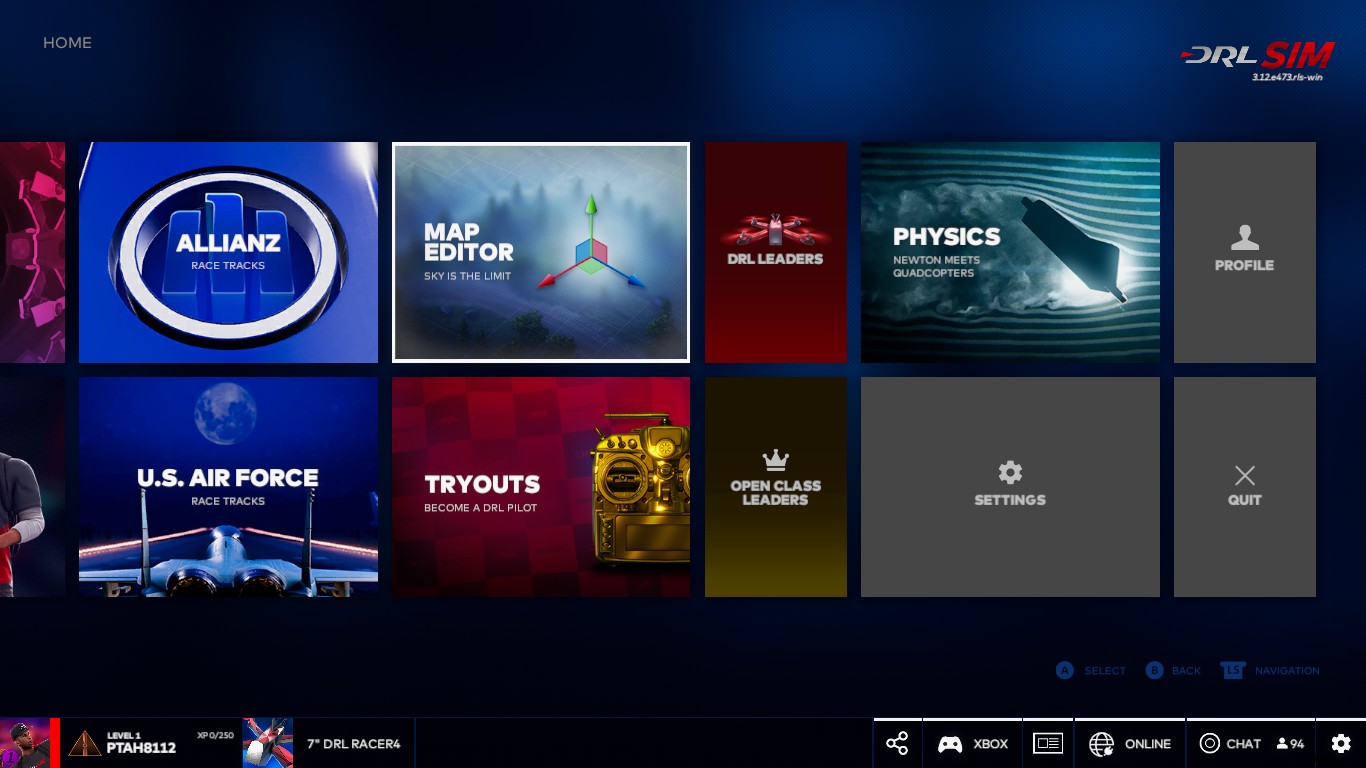This screenshot has height=768, width=1366.
Task: Open the Profile tile
Action: [x=1244, y=252]
